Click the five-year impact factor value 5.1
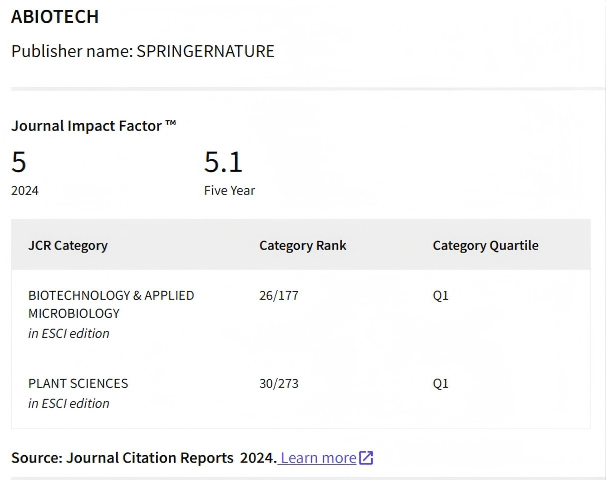607x480 pixels. (x=223, y=161)
